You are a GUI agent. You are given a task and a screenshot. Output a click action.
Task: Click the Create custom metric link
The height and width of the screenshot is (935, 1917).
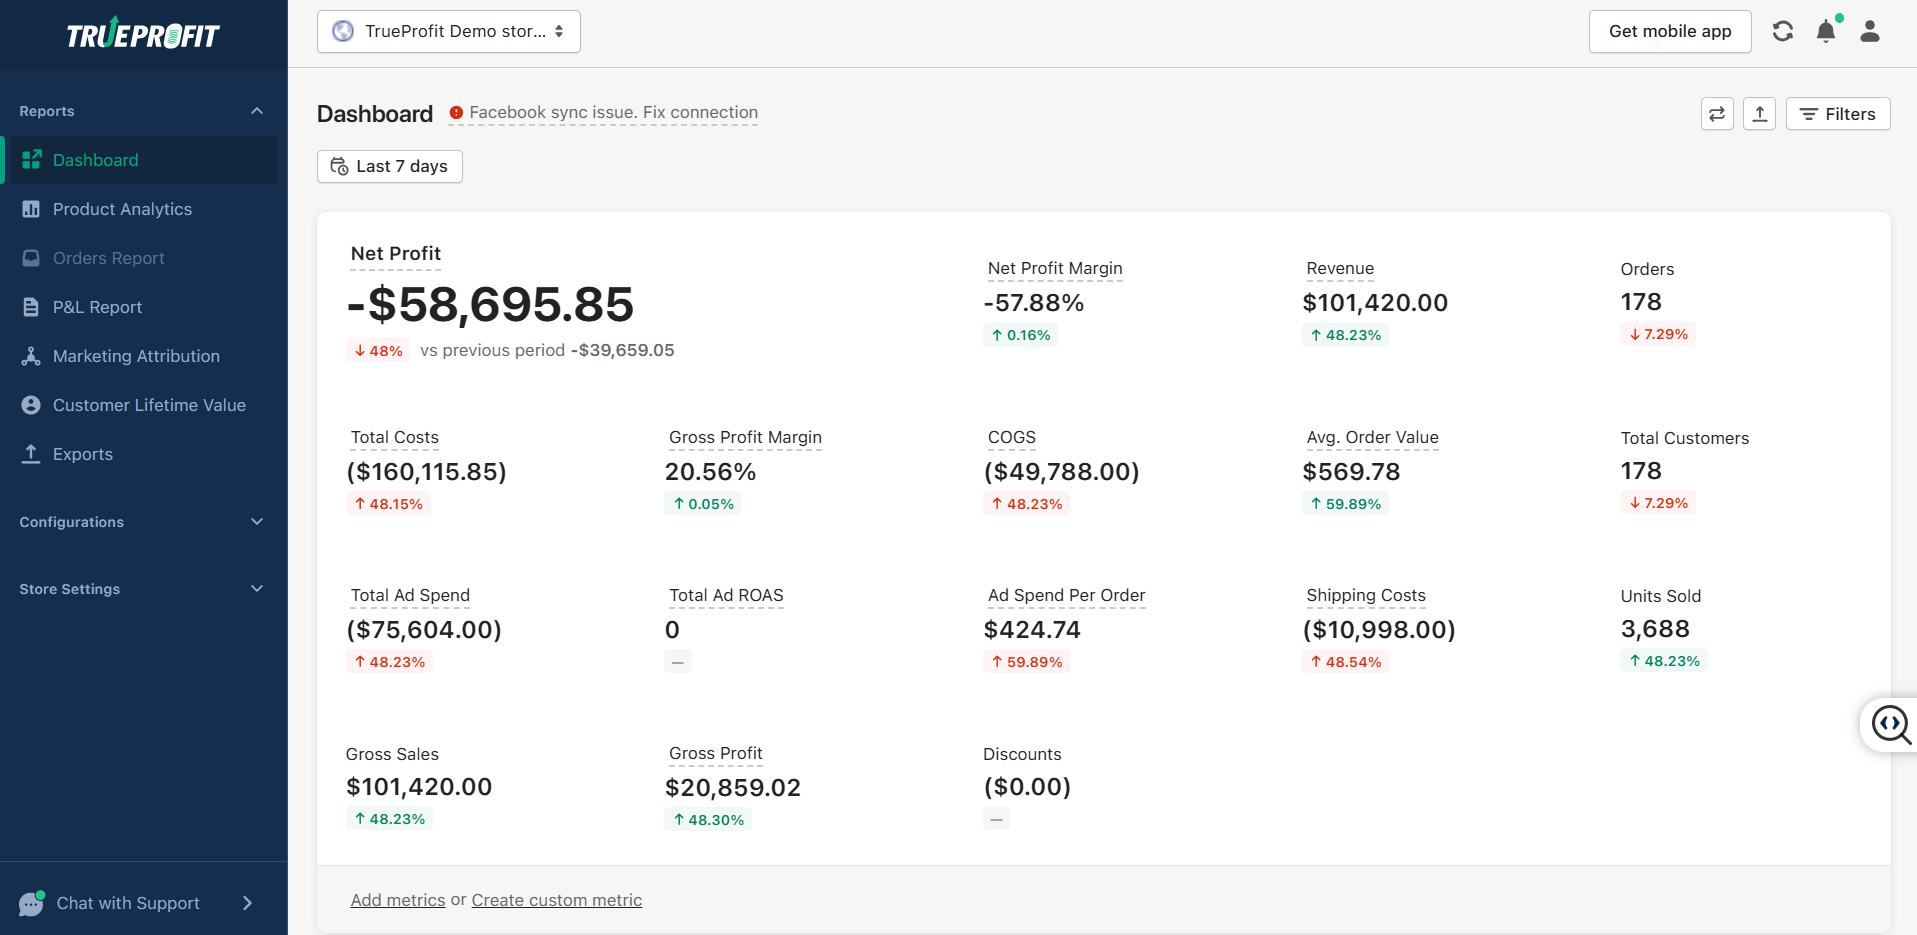tap(557, 900)
